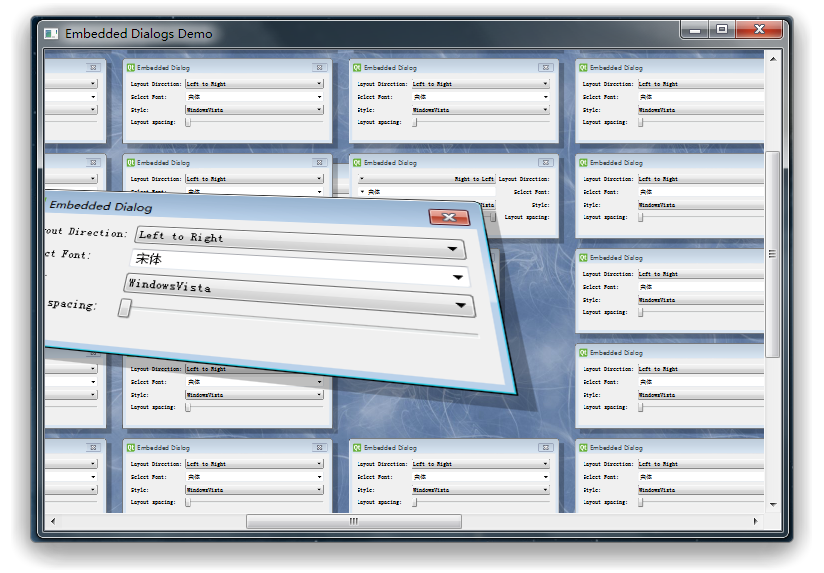Close the large tilted Embedded Dialog
The image size is (824, 573).
pyautogui.click(x=448, y=217)
